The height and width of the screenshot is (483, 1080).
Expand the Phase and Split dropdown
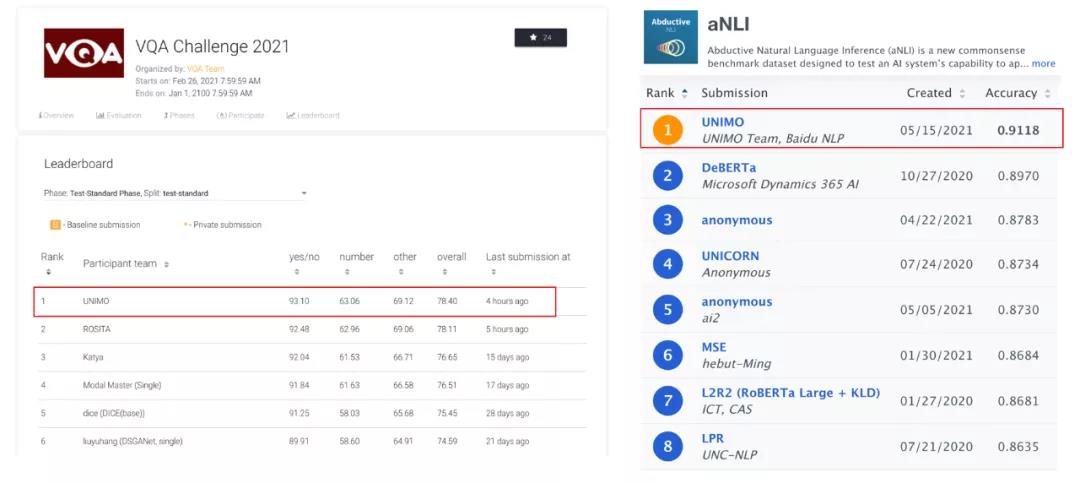tap(176, 194)
